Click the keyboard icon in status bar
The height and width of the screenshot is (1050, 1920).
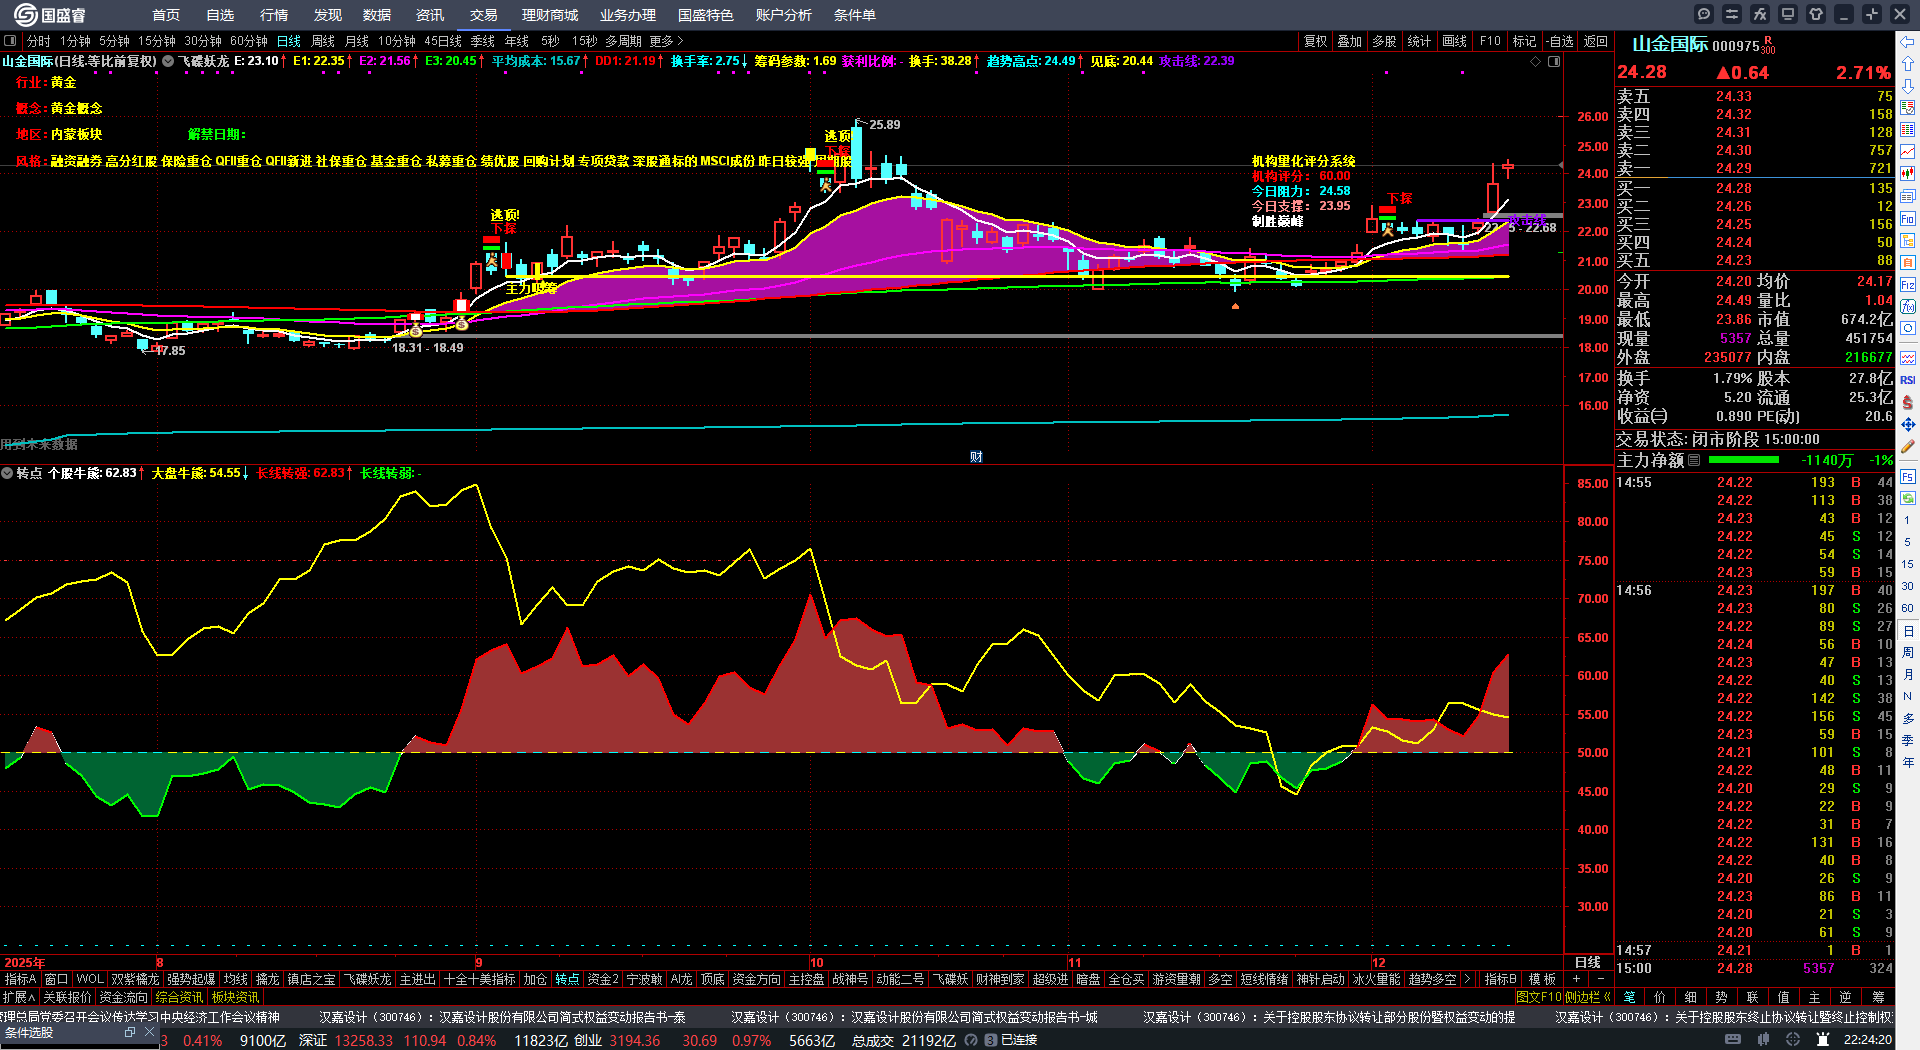[x=1733, y=1040]
